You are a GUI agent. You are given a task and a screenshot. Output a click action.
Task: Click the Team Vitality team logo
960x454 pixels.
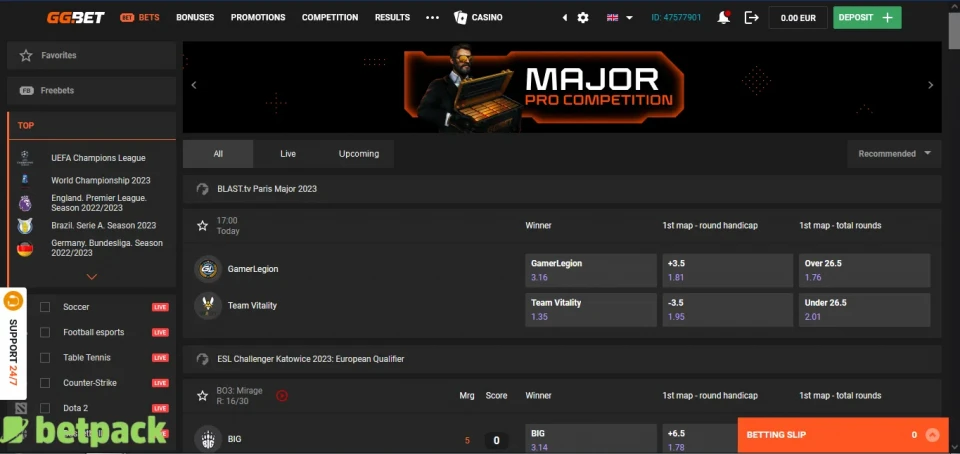point(208,305)
